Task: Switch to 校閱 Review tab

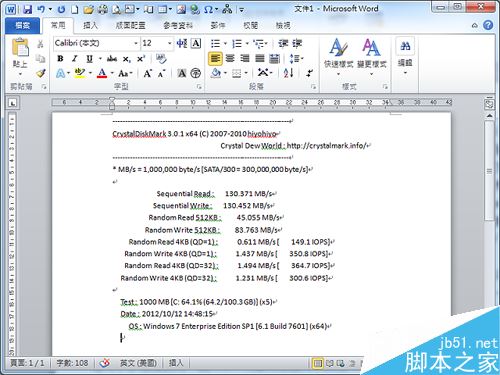Action: click(250, 25)
